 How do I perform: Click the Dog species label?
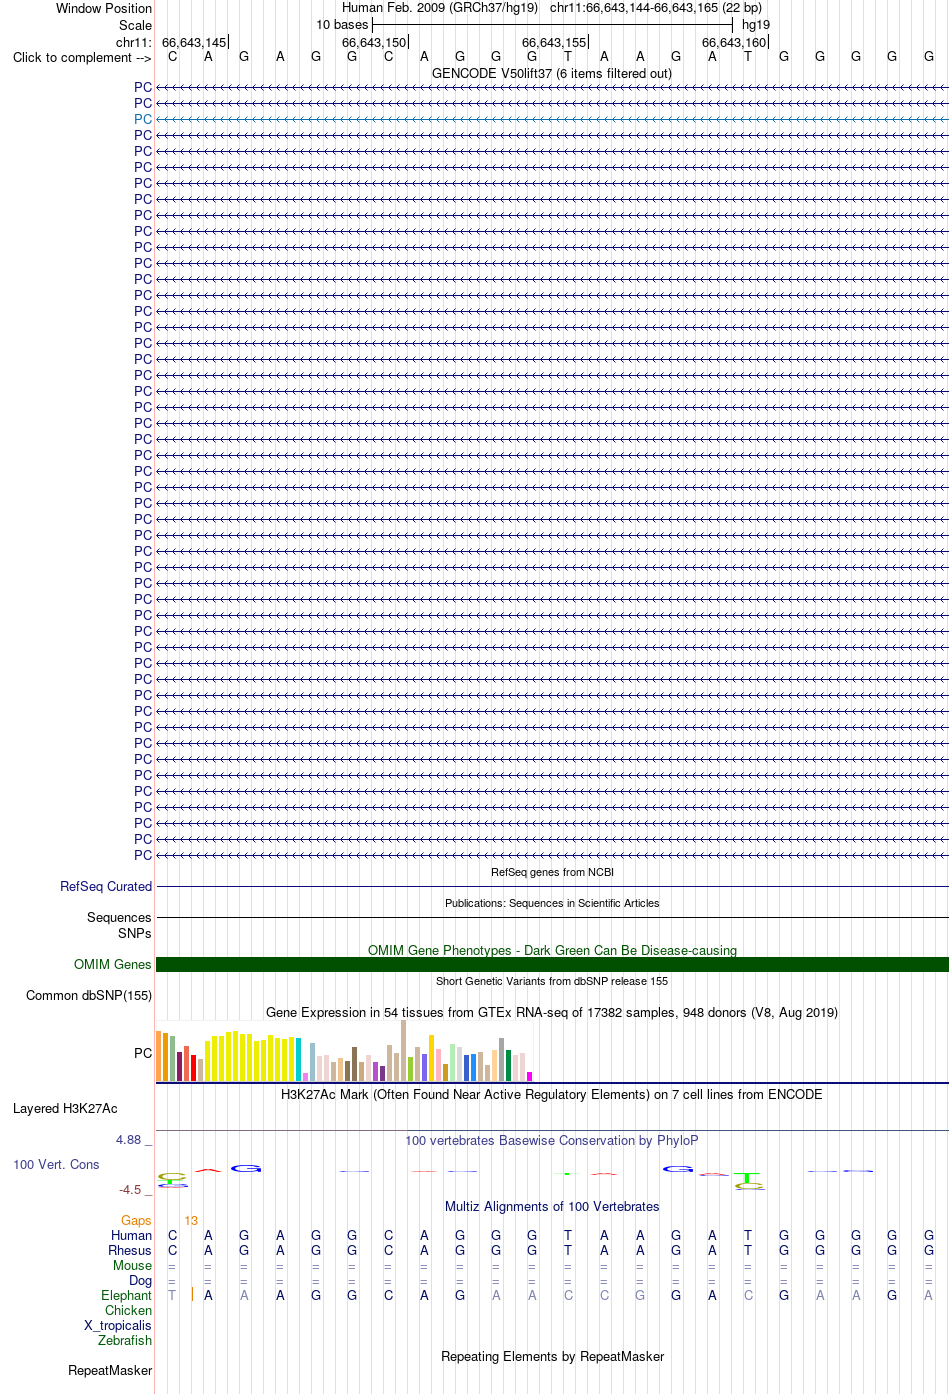[x=141, y=1280]
